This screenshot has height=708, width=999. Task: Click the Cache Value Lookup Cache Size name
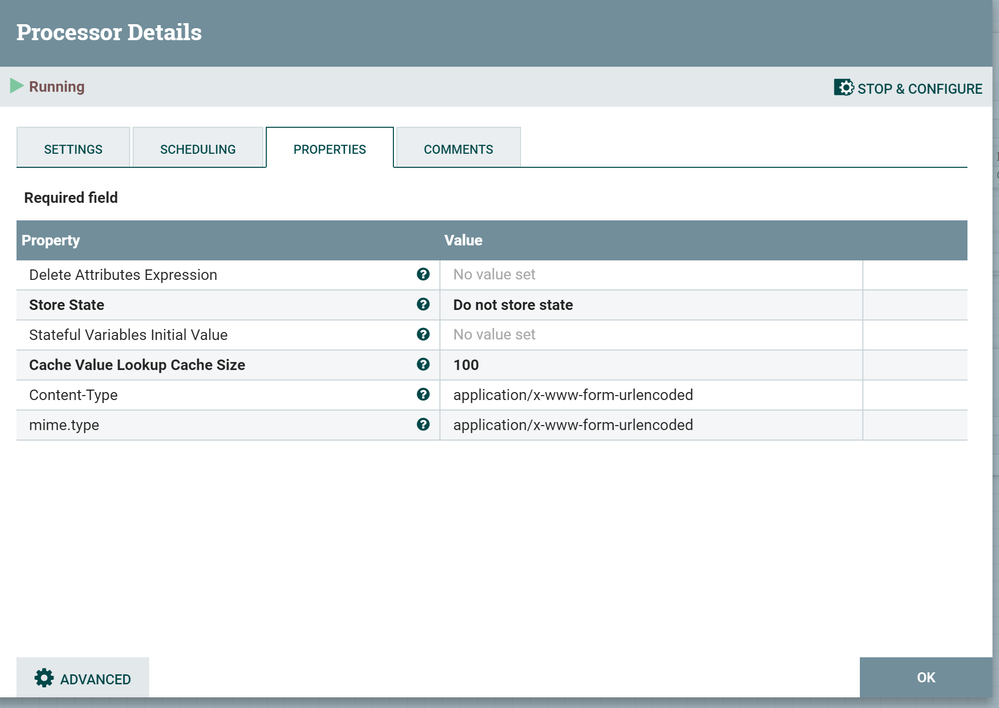point(137,365)
